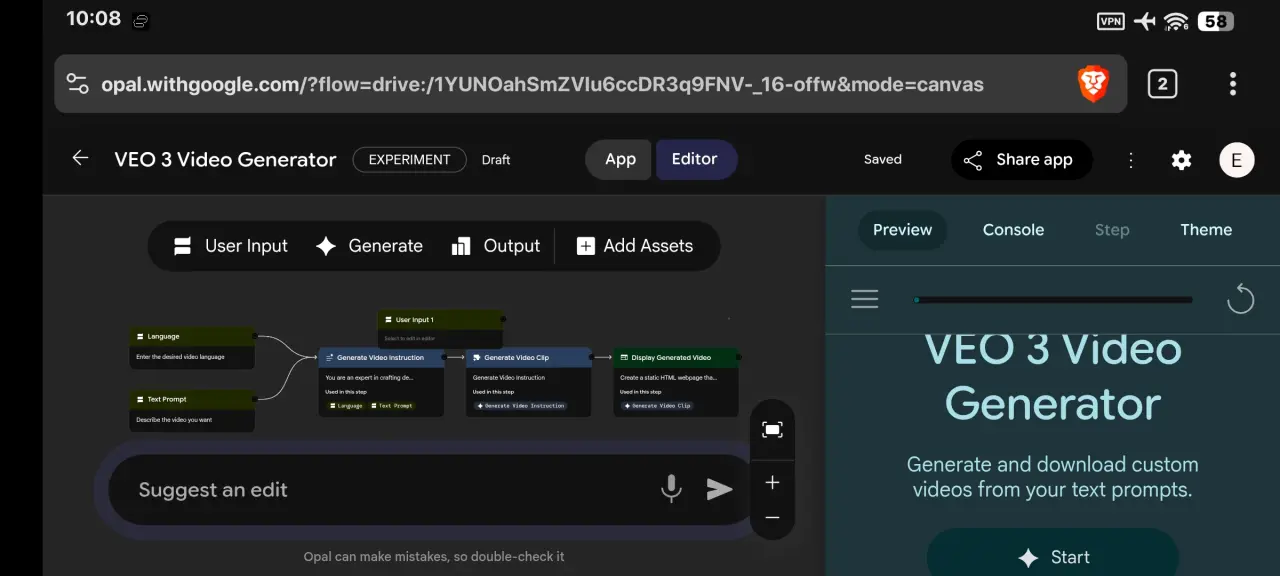
Task: Open more options beside Share app
Action: coord(1131,160)
